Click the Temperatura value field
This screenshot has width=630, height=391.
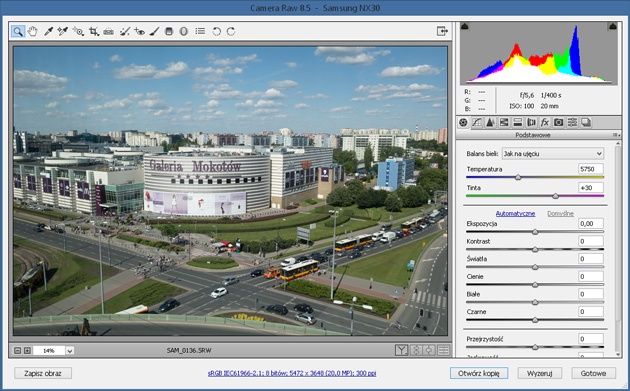pyautogui.click(x=591, y=169)
